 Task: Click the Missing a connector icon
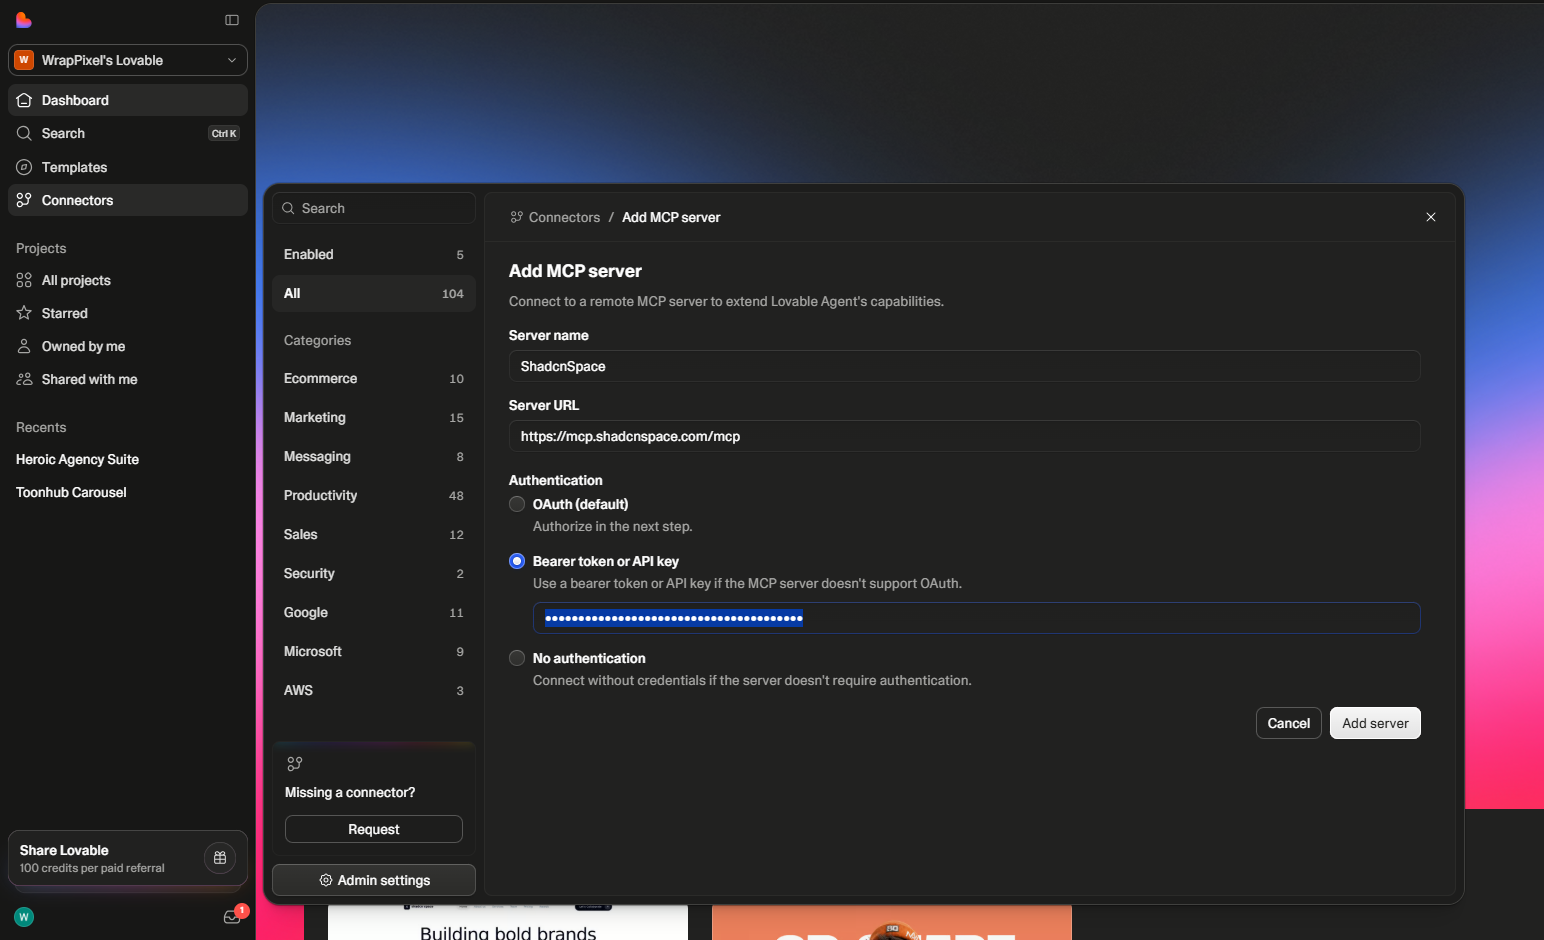point(294,764)
